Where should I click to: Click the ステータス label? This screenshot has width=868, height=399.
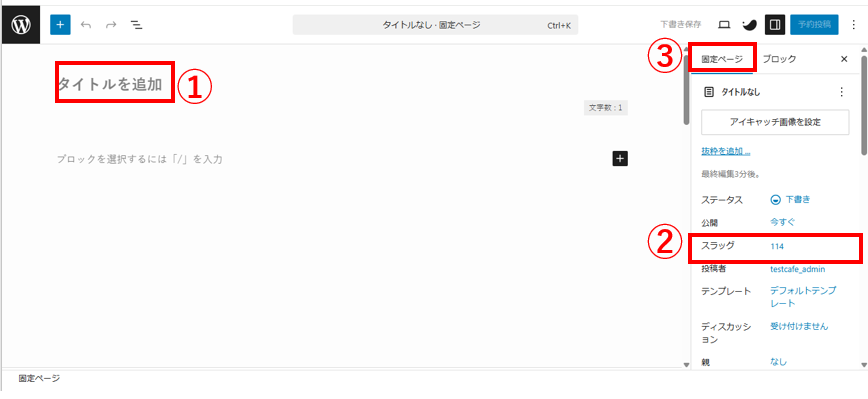click(x=722, y=199)
